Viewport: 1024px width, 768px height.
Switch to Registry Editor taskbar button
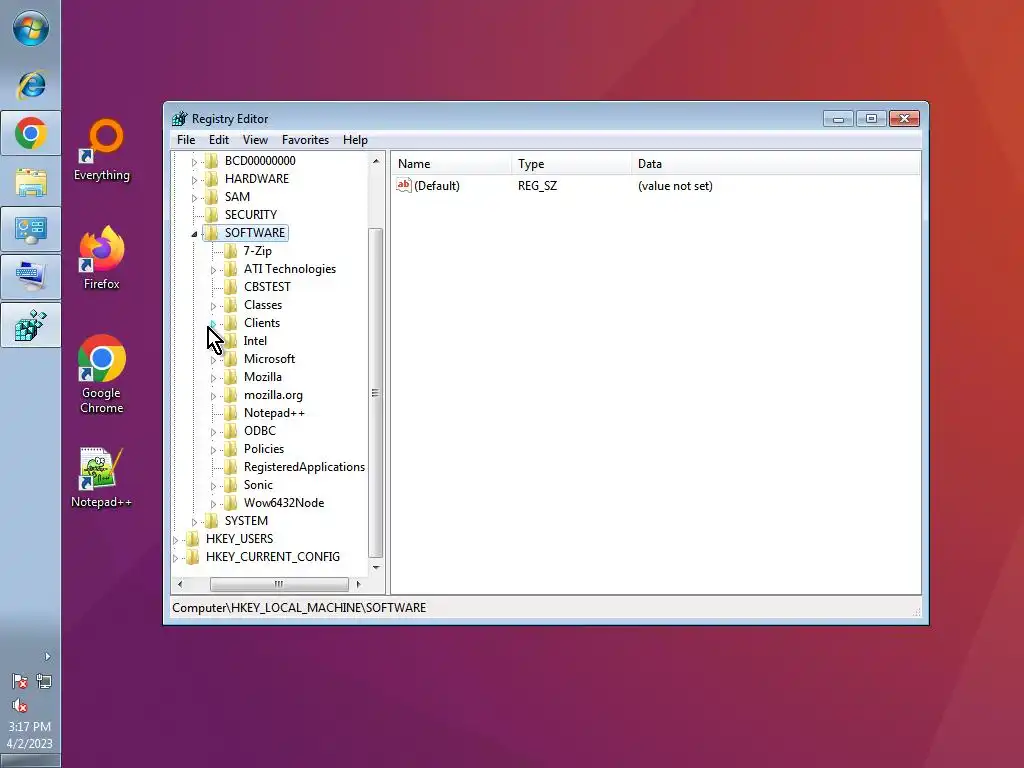(31, 325)
